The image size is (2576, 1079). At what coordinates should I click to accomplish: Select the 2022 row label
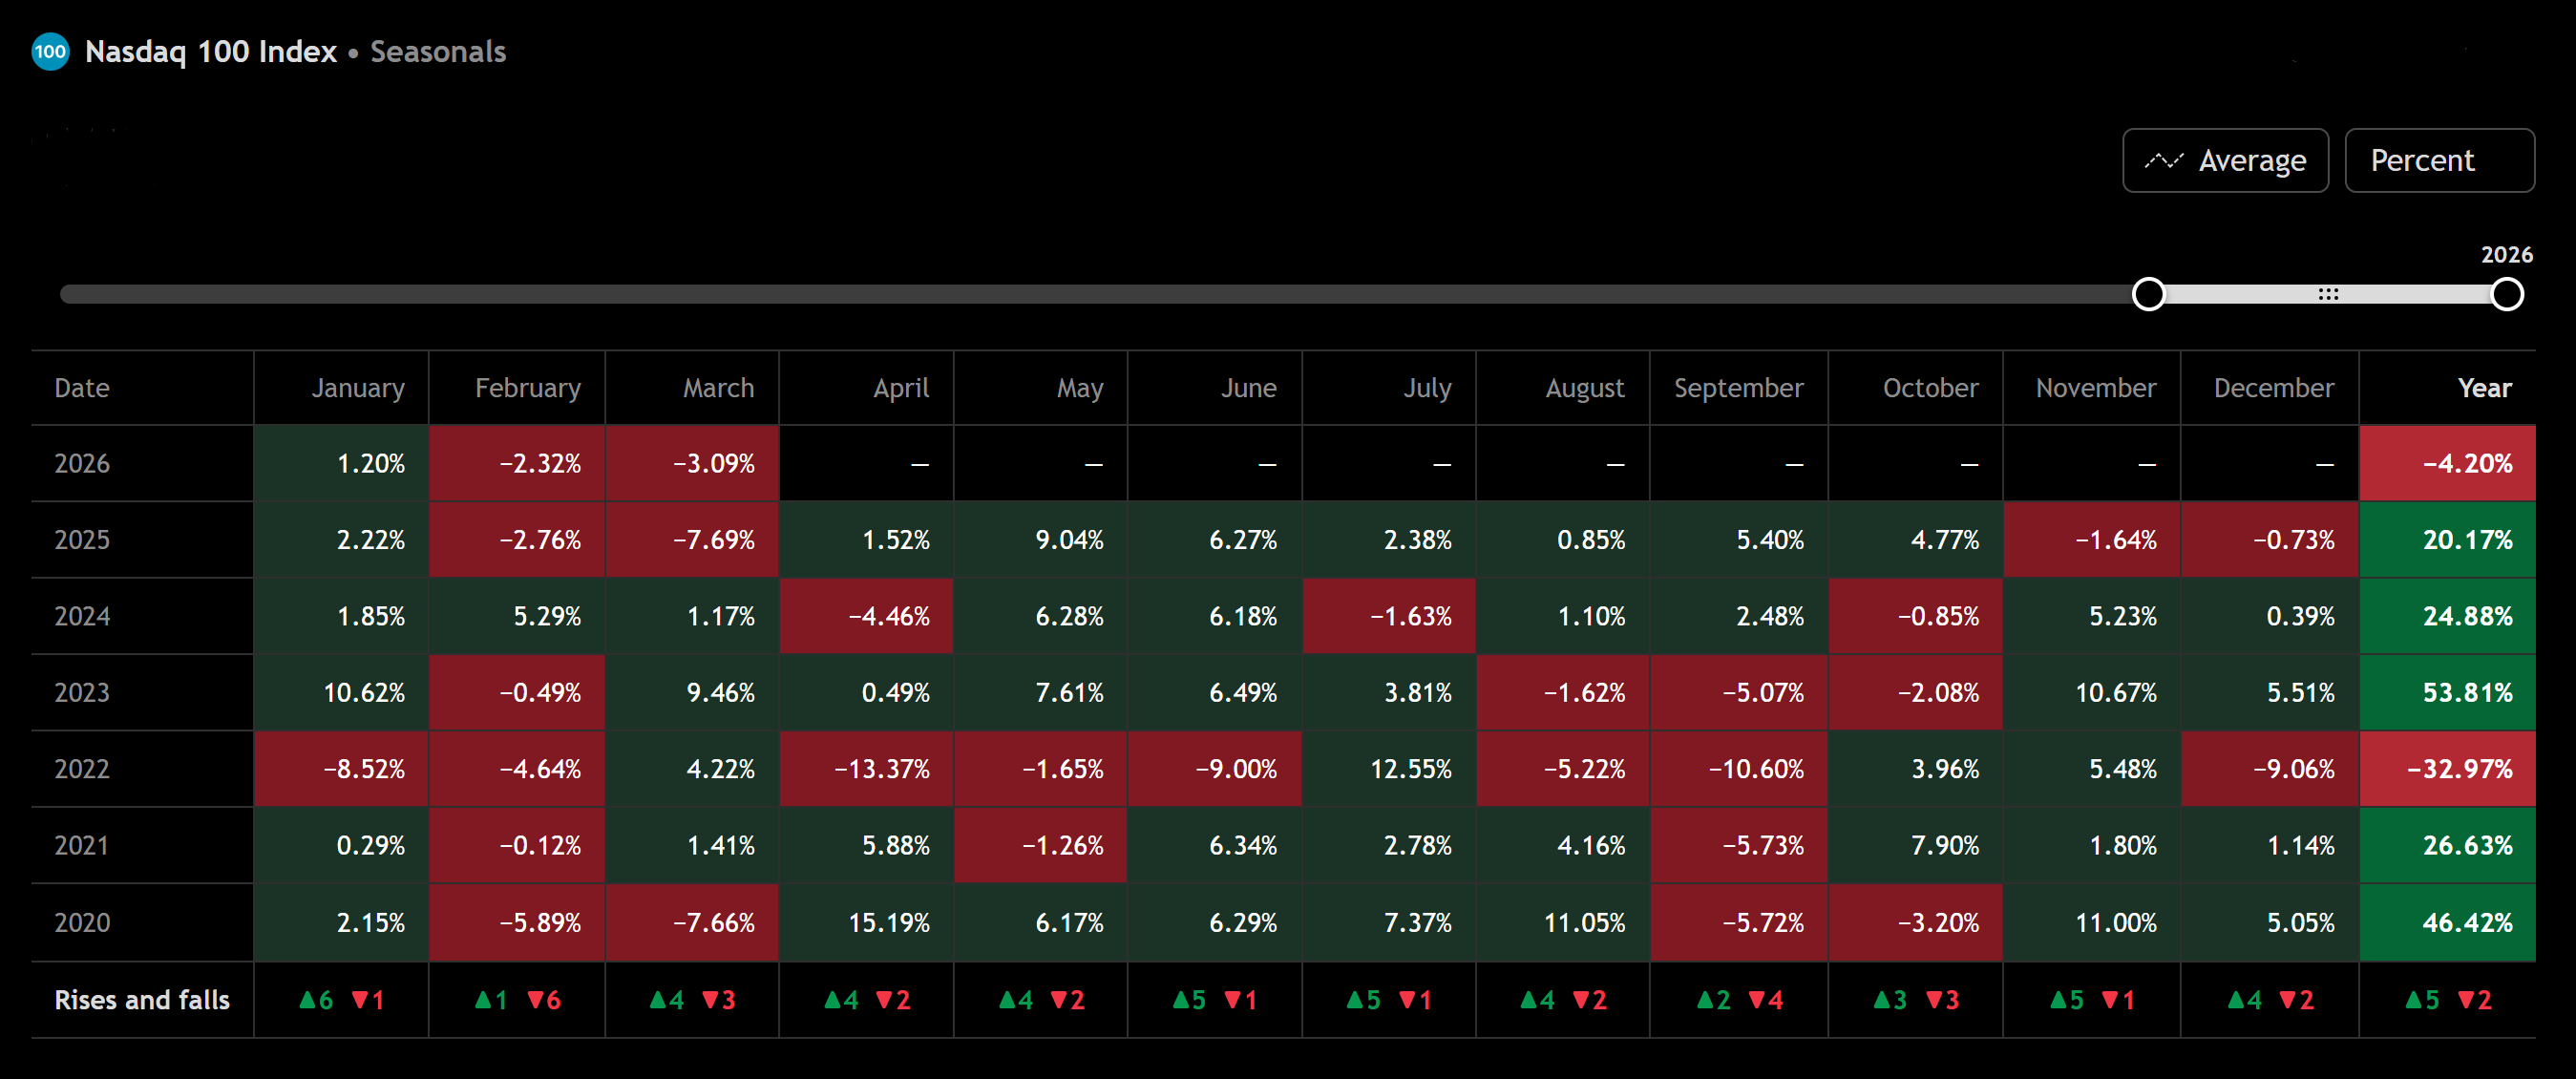click(82, 769)
